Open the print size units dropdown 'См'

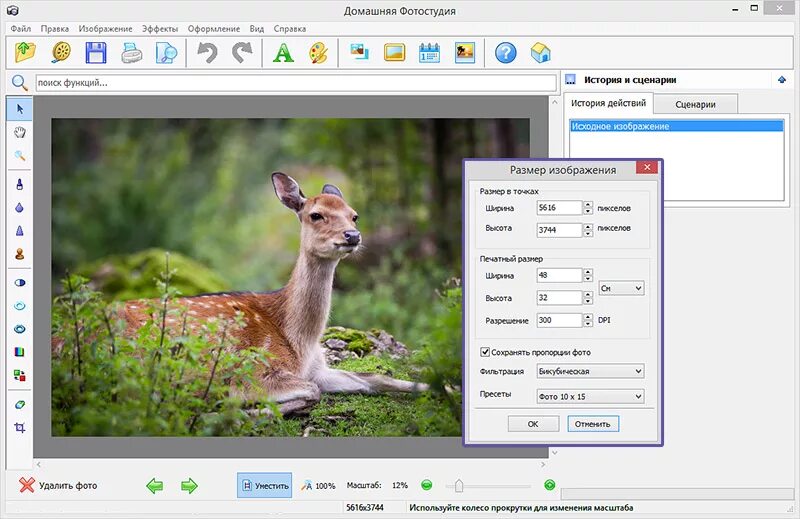621,288
